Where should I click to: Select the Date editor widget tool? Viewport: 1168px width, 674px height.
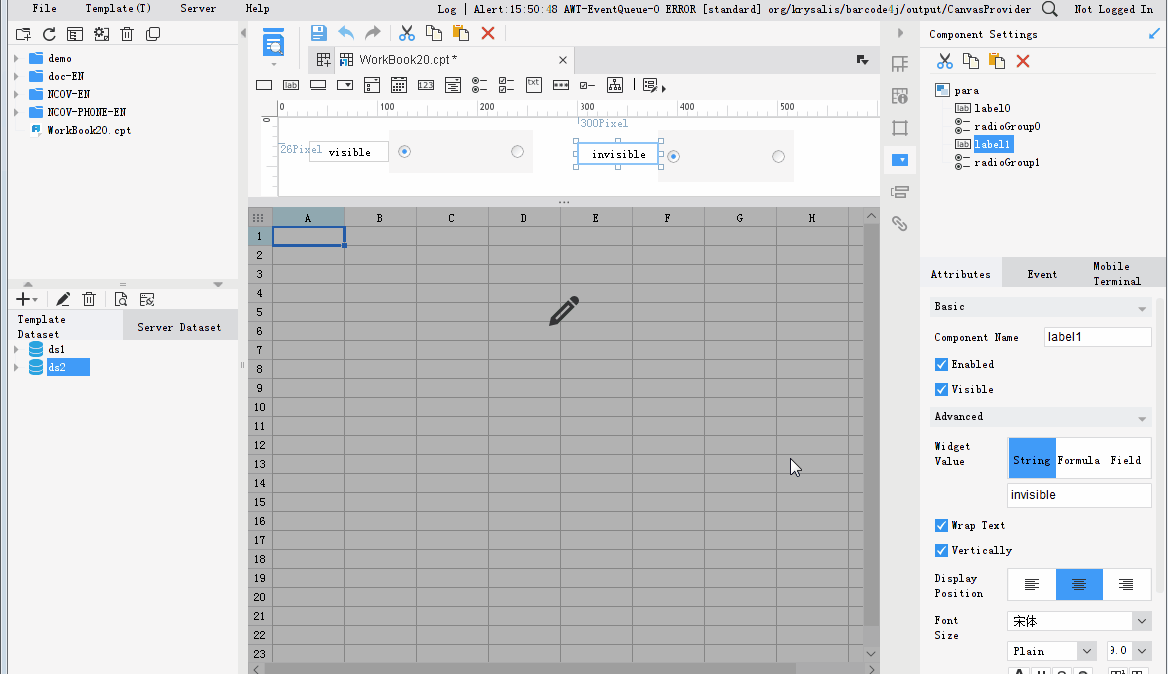(x=398, y=84)
